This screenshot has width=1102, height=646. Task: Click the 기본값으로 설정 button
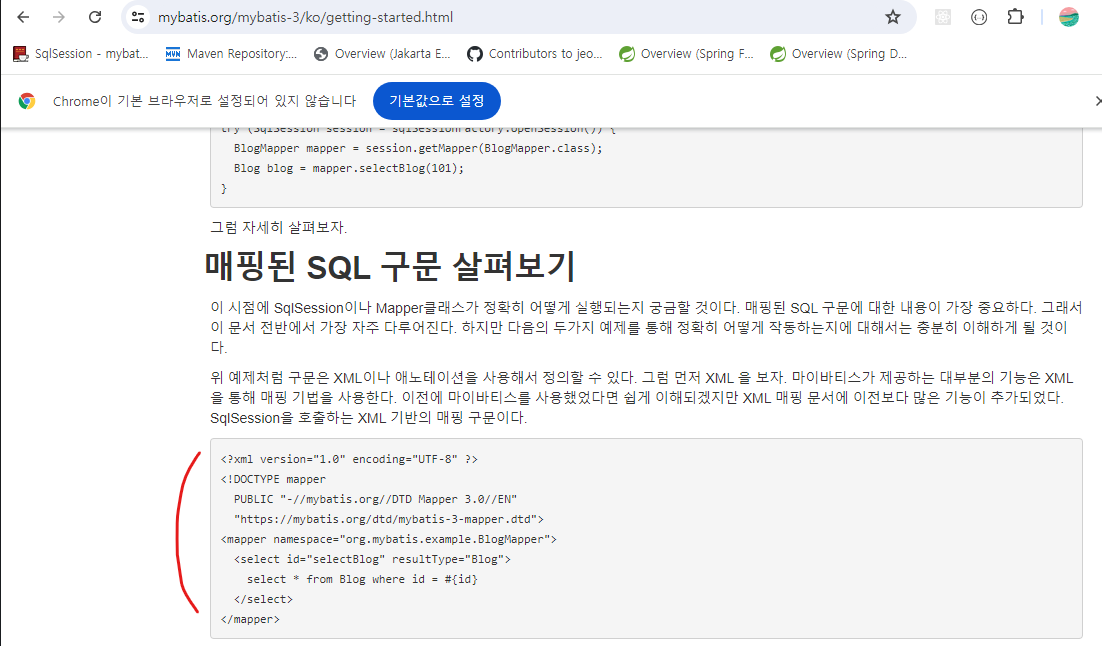[436, 101]
